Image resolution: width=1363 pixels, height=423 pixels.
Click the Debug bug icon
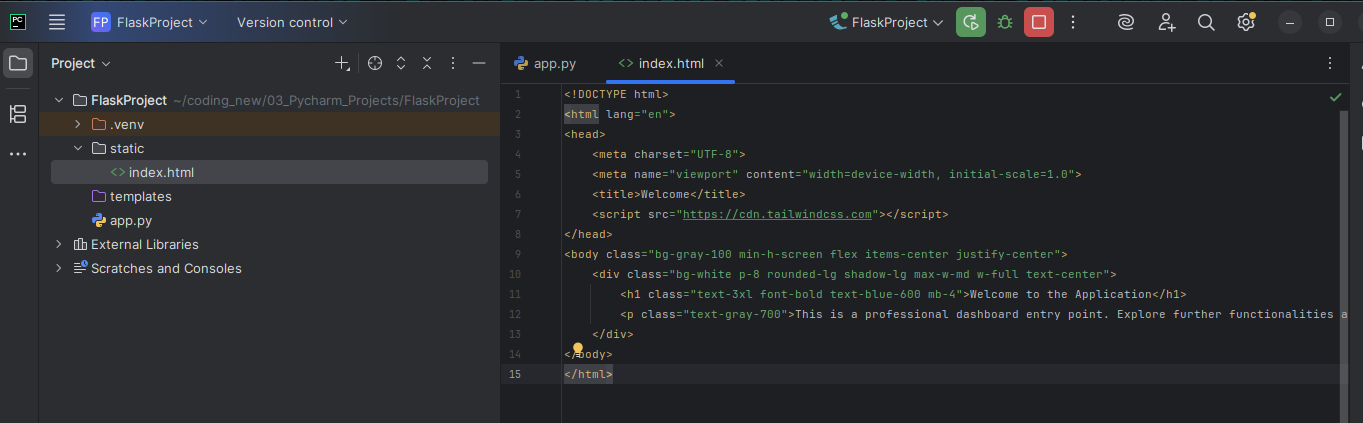tap(1004, 22)
